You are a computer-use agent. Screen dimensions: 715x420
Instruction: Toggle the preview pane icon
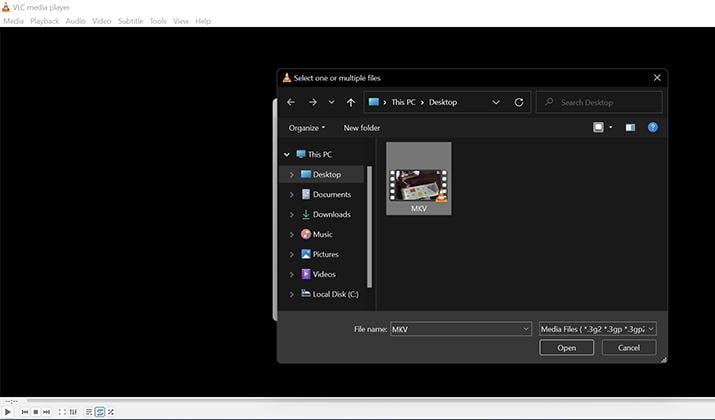click(630, 128)
